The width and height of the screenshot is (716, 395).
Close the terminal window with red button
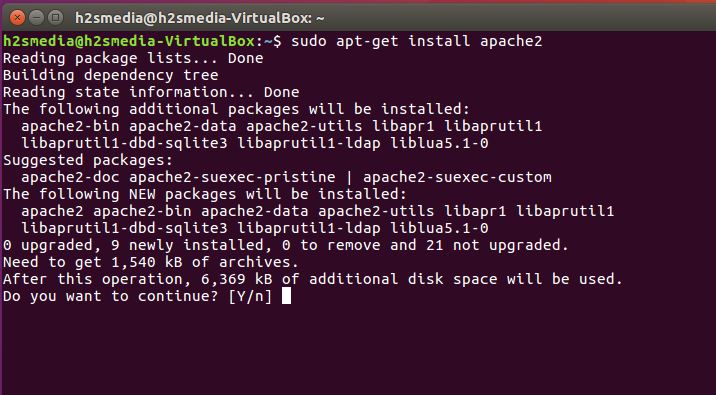coord(17,18)
